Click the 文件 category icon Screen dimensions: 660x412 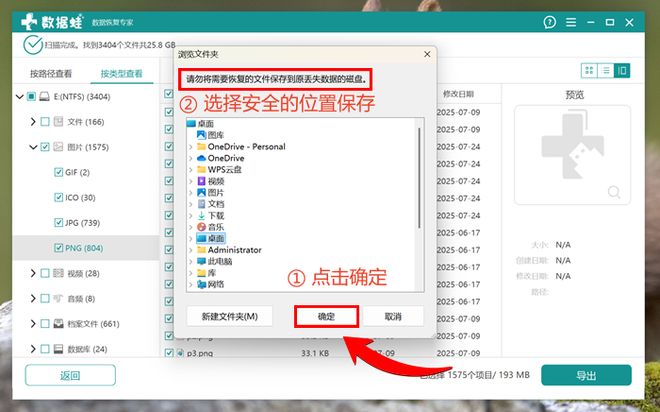[x=58, y=122]
